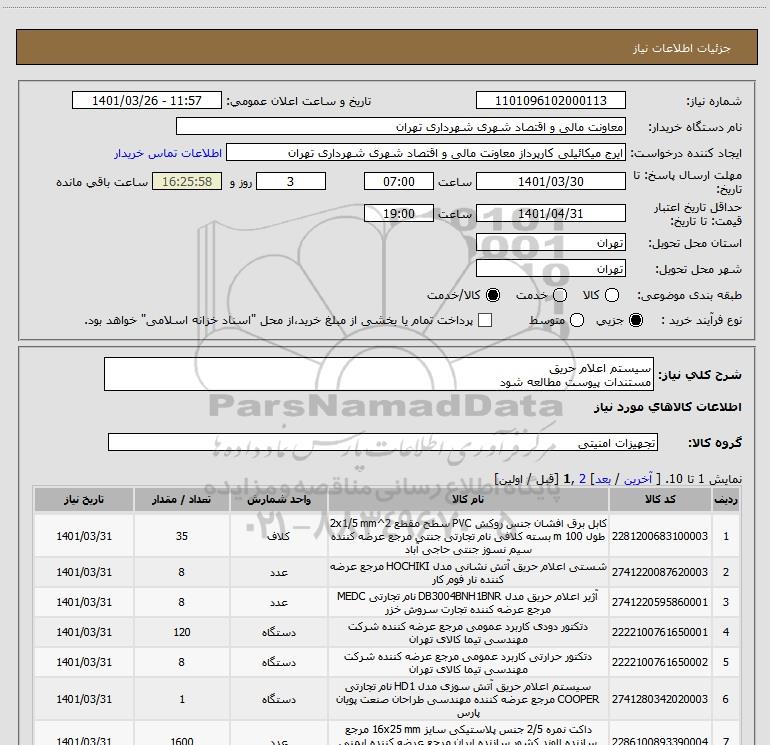
Task: Click product code 2741220087620003
Action: 660,572
